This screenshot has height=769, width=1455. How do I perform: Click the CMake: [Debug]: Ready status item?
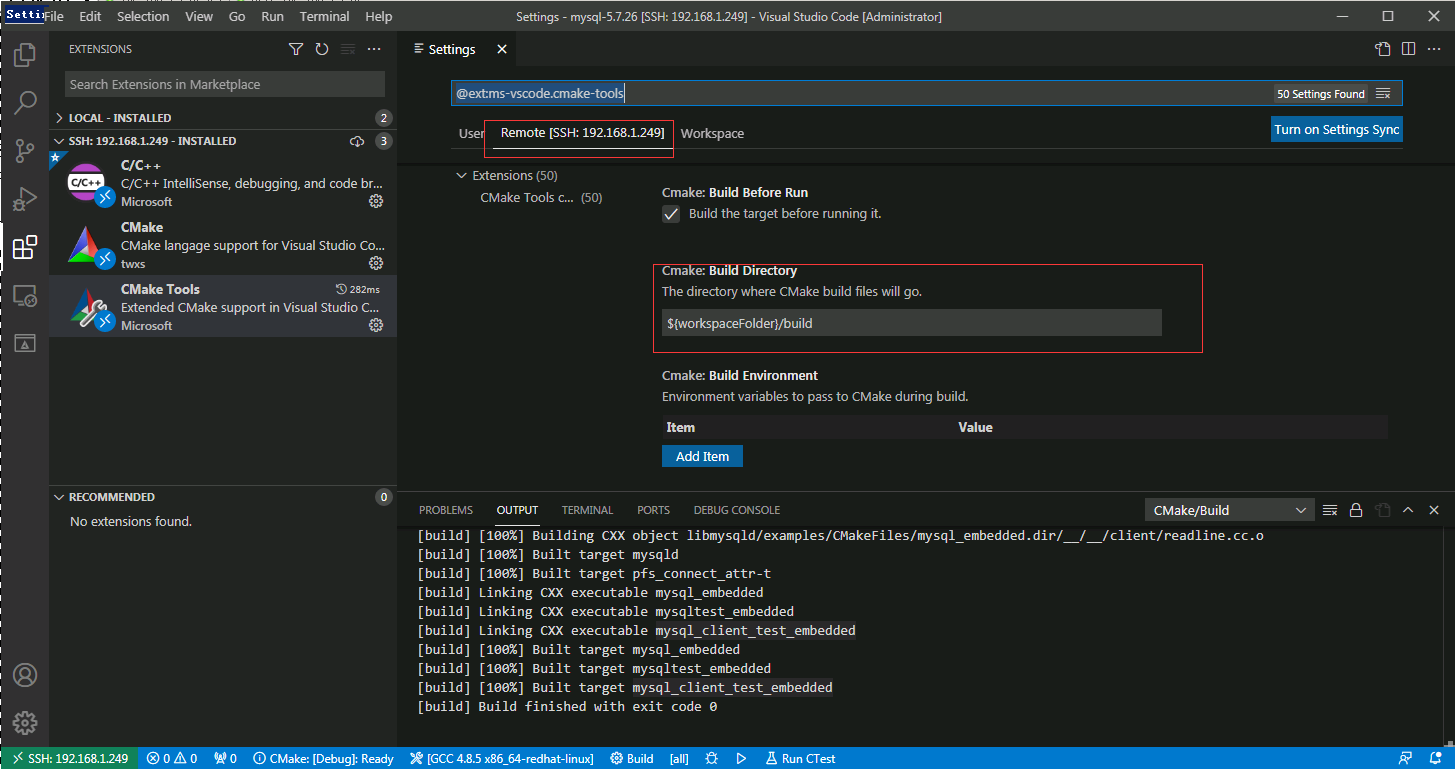point(323,759)
